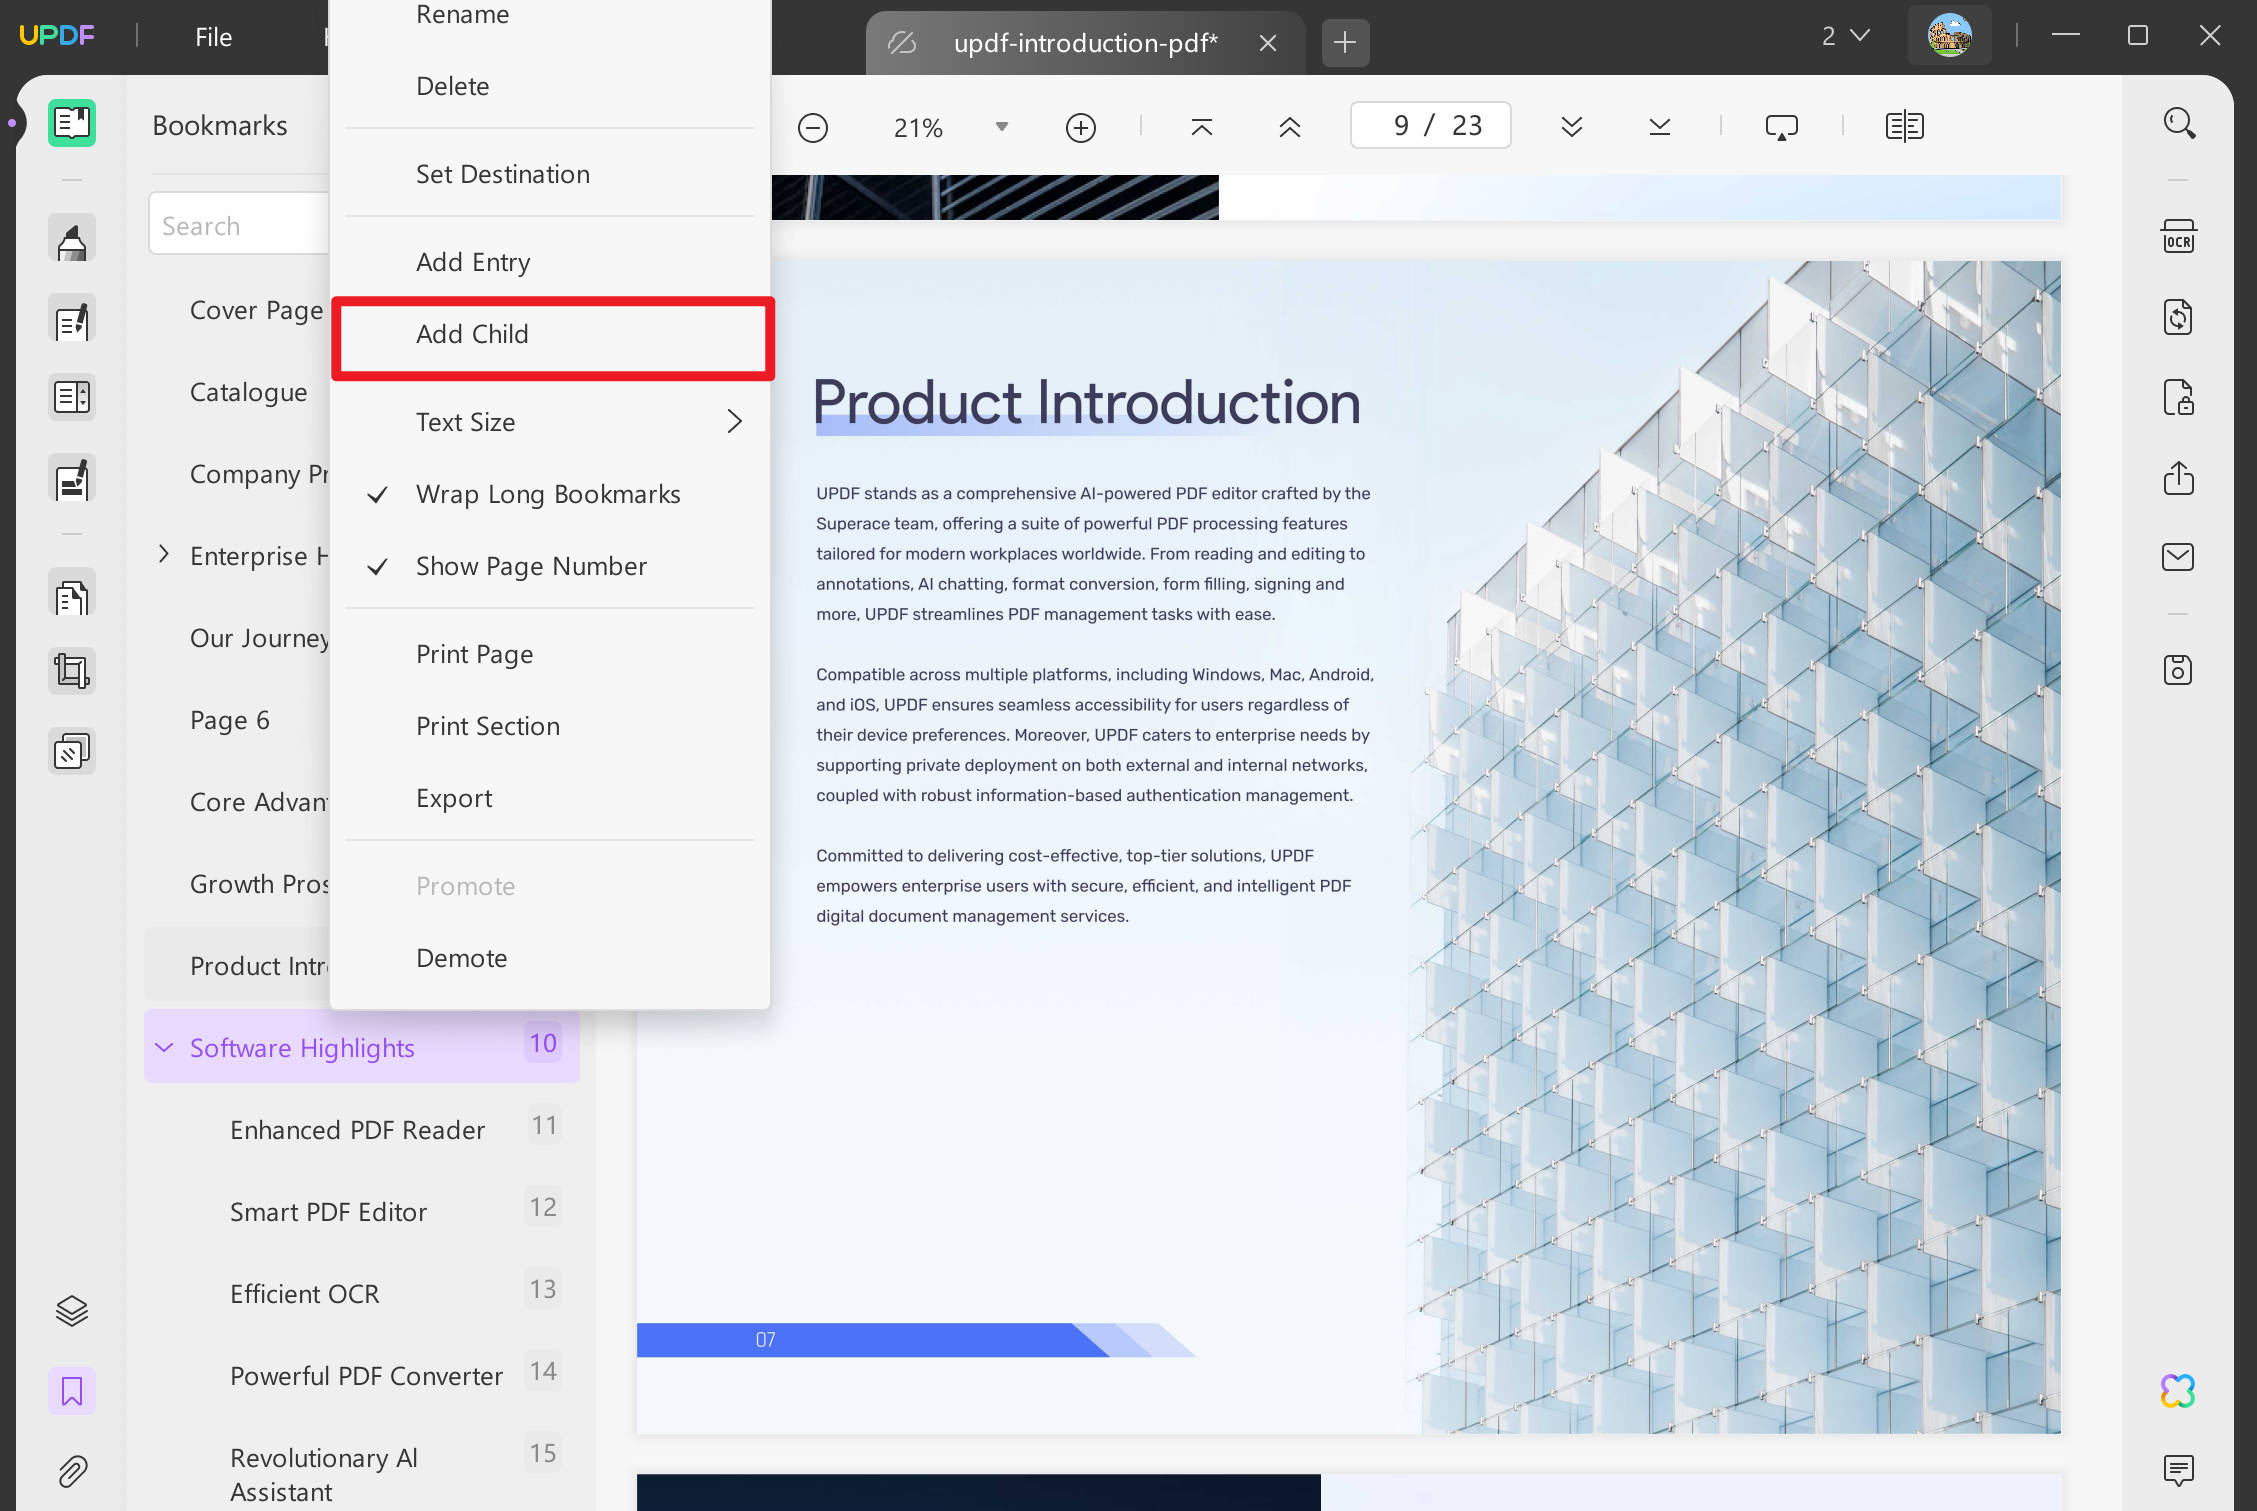Open the File menu
Image resolution: width=2257 pixels, height=1511 pixels.
pyautogui.click(x=213, y=36)
